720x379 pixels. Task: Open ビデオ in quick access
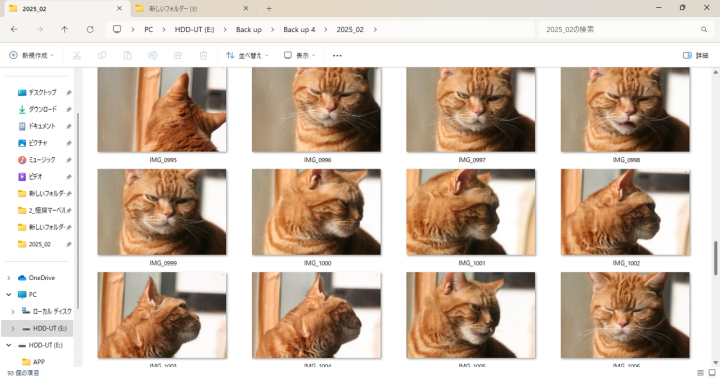[35, 176]
